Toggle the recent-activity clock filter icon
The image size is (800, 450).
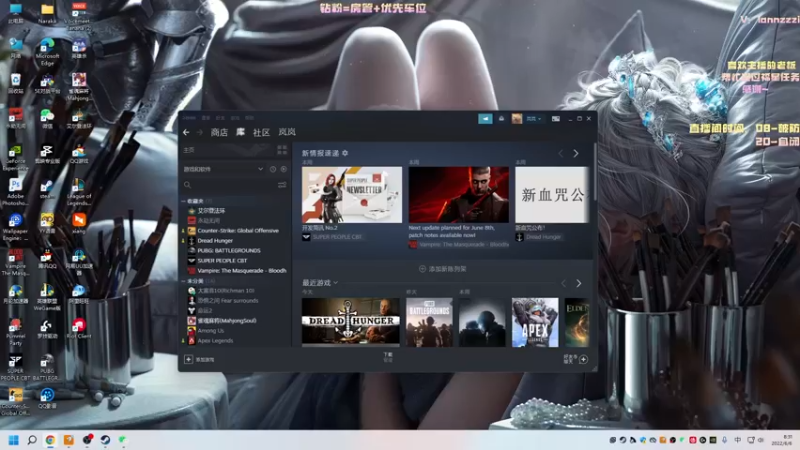click(x=273, y=169)
